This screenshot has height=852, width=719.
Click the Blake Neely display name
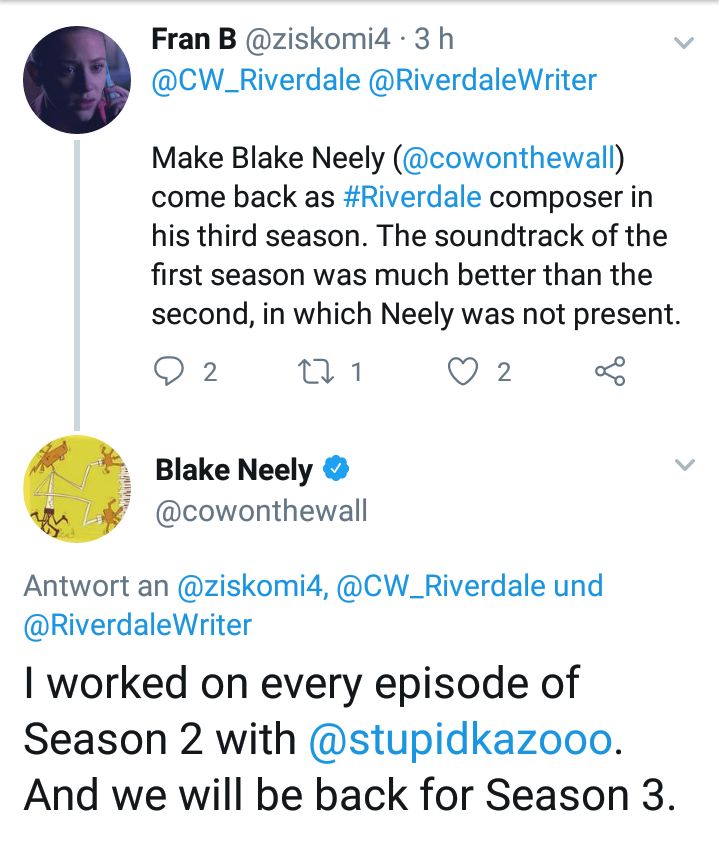(234, 469)
